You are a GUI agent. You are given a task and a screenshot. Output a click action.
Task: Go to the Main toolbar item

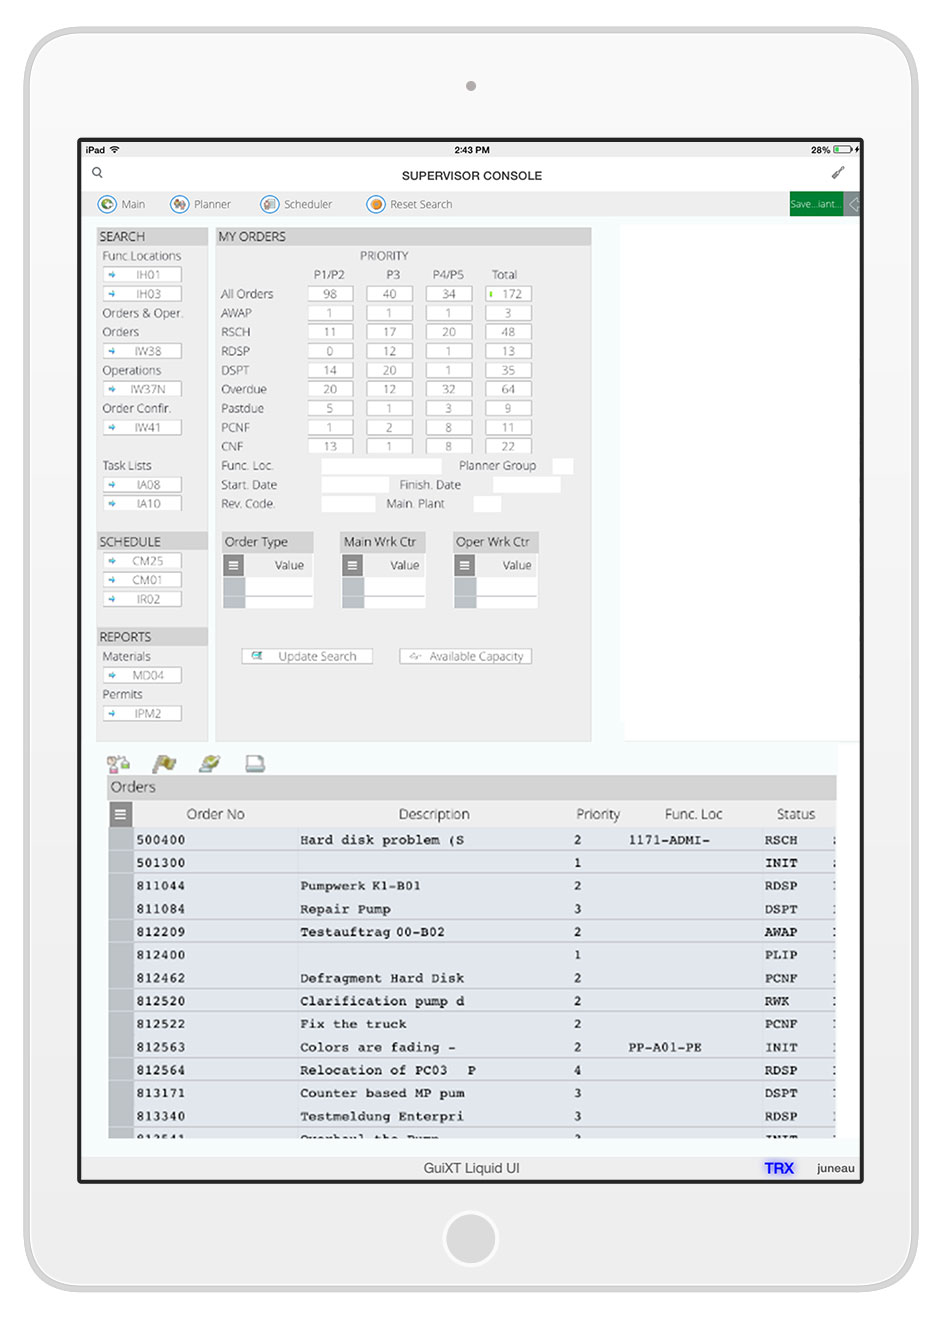(x=121, y=204)
